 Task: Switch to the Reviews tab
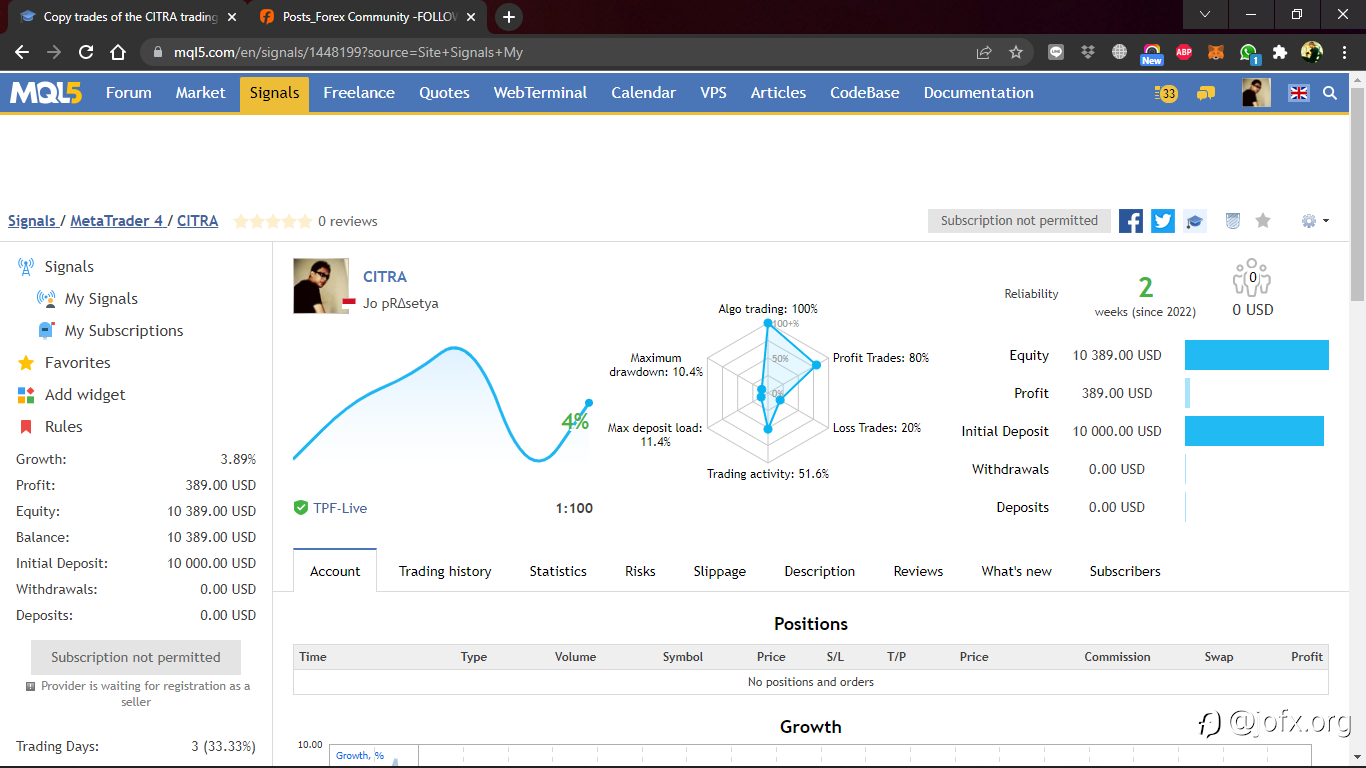pyautogui.click(x=918, y=571)
